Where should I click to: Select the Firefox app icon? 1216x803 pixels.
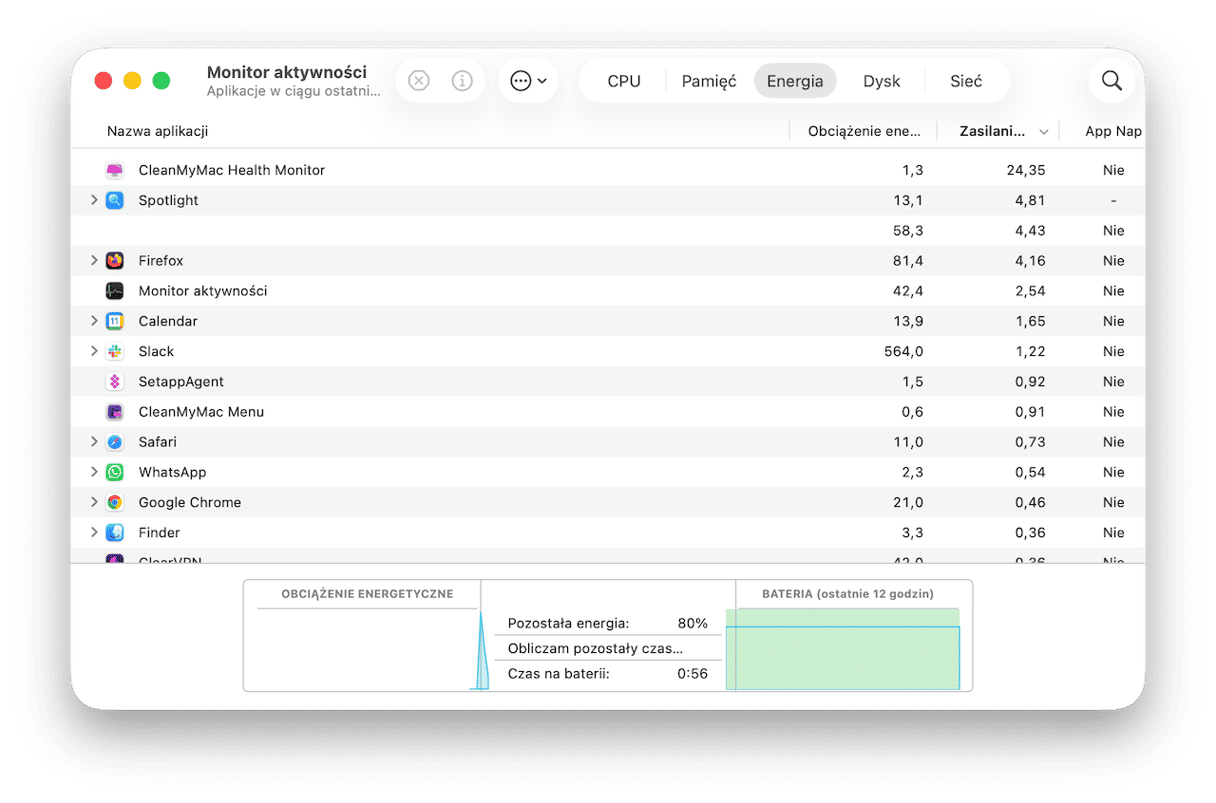115,260
